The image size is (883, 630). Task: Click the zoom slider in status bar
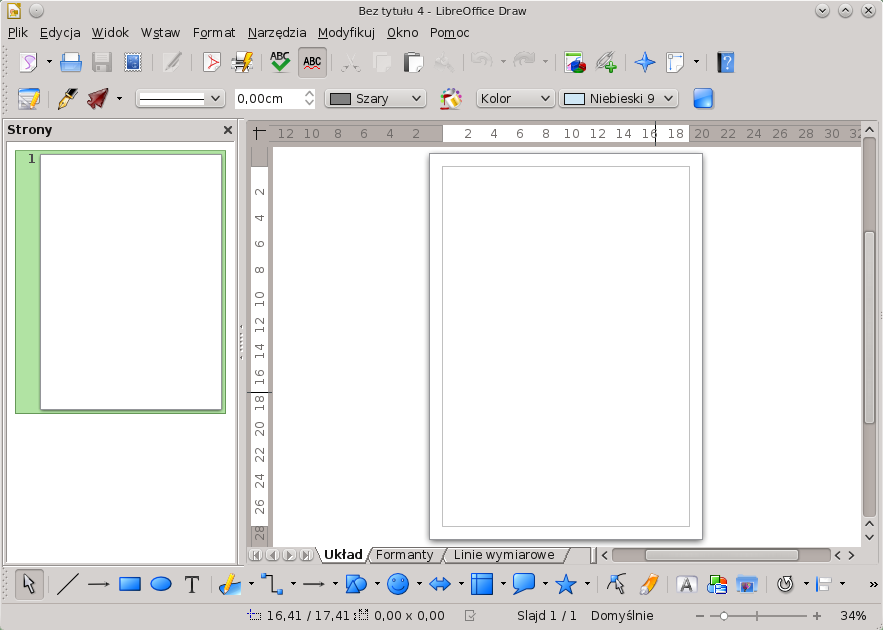758,616
